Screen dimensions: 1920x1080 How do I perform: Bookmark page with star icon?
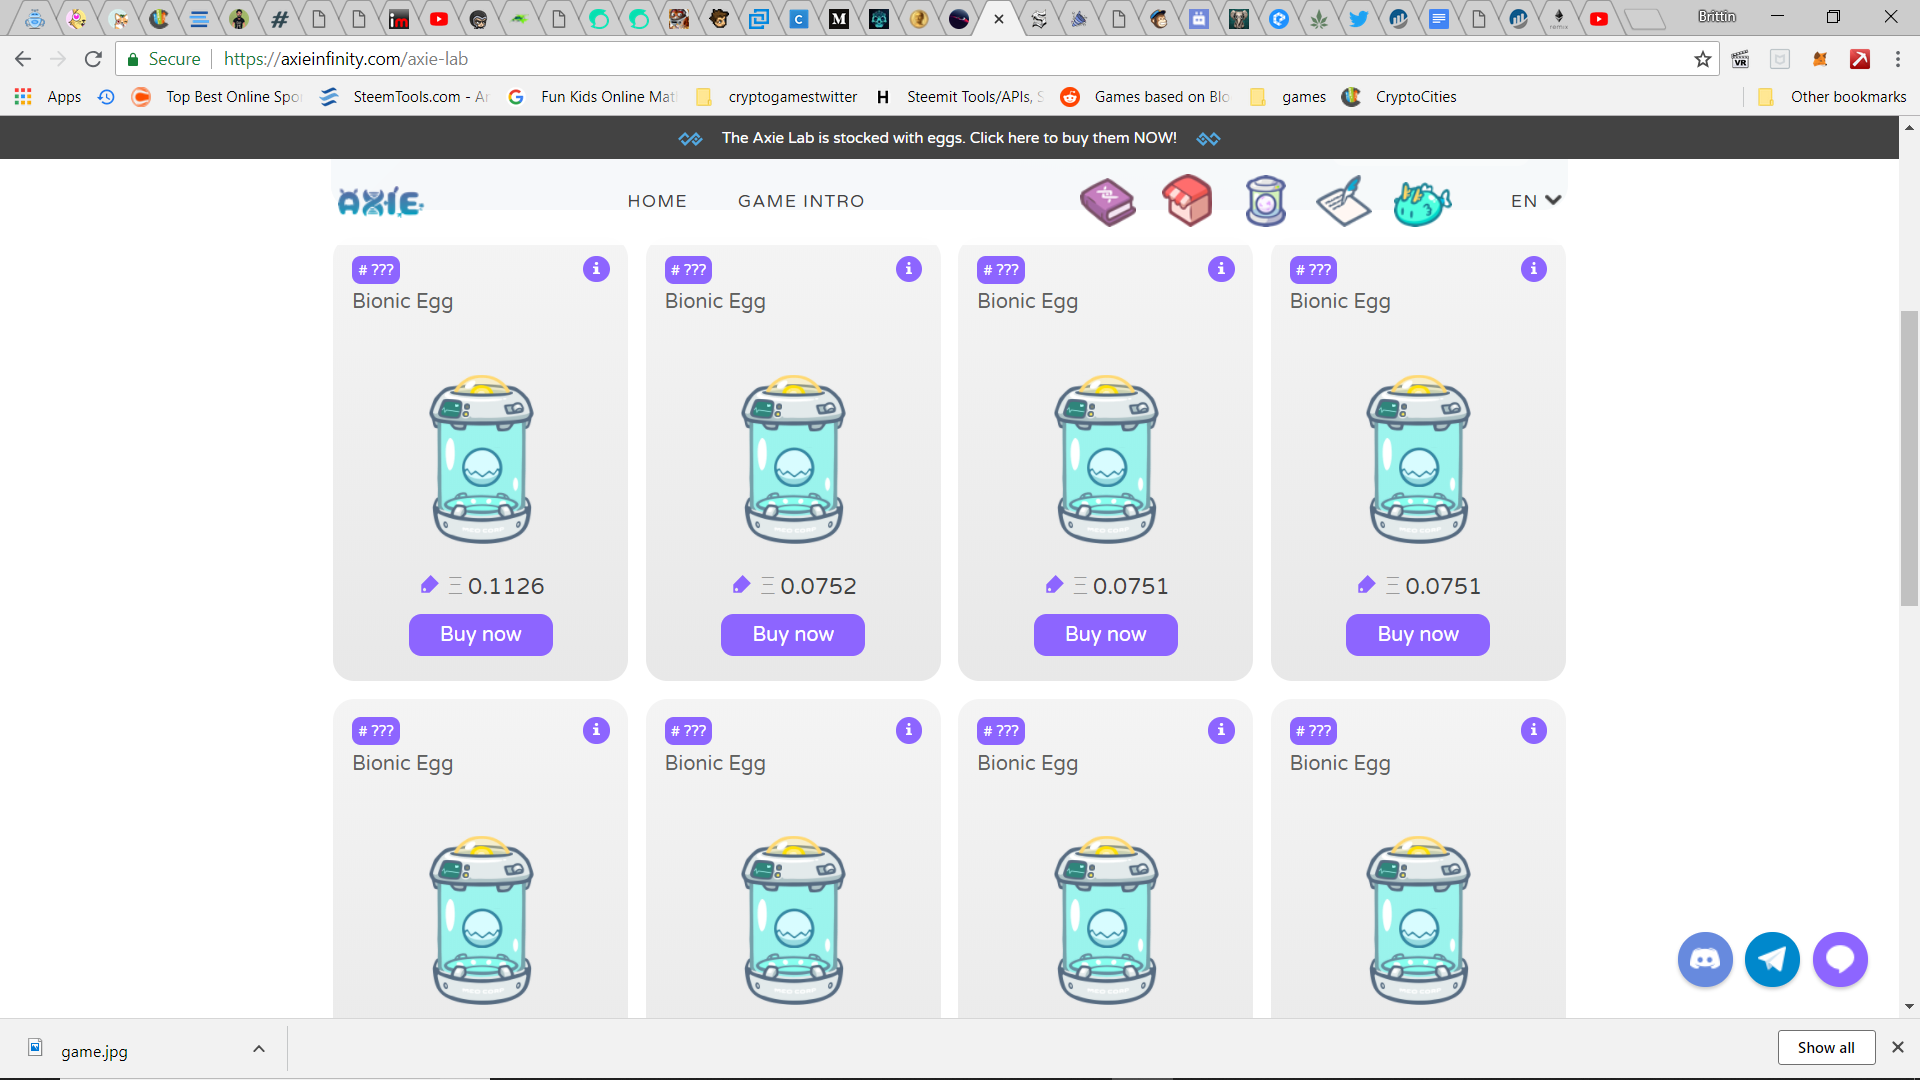(x=1702, y=60)
